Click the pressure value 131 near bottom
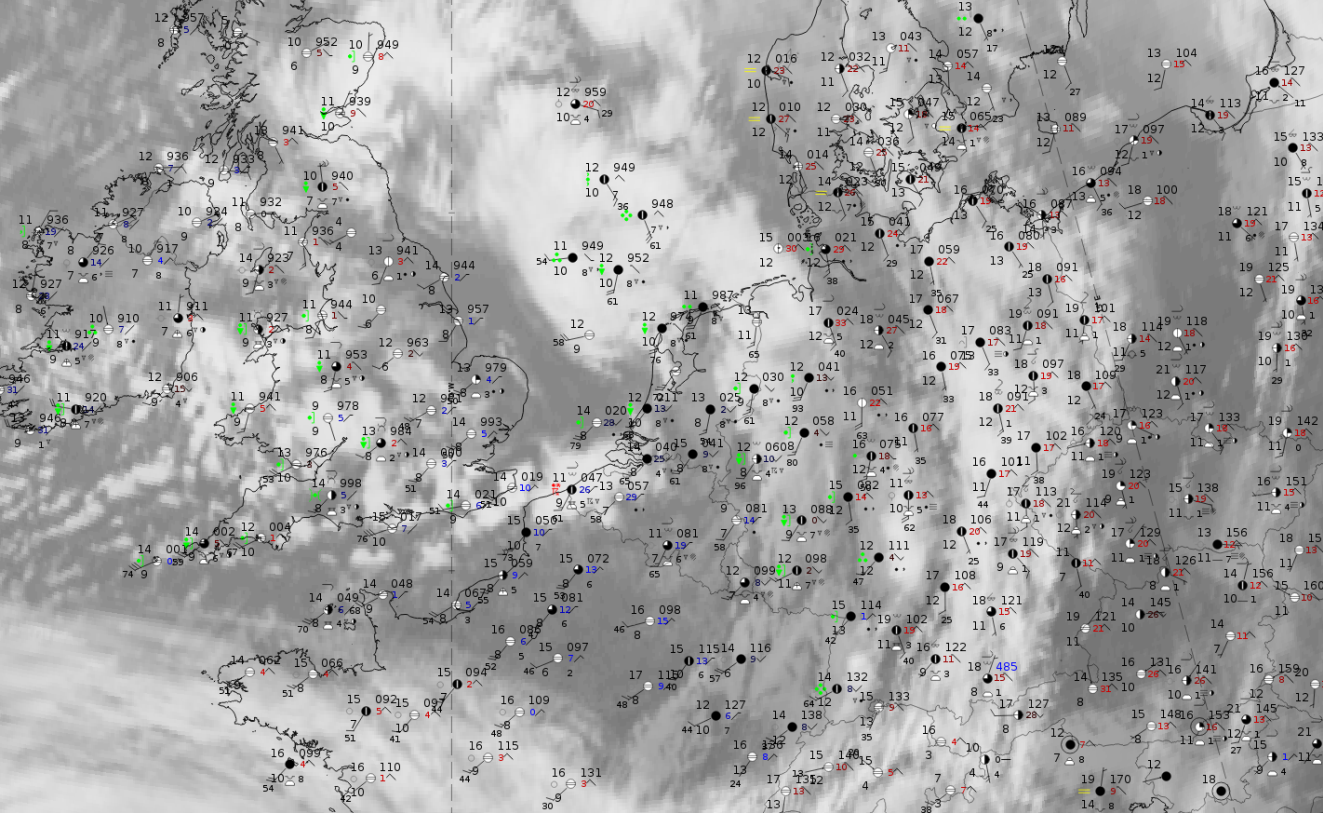Viewport: 1323px width, 813px height. (x=591, y=772)
